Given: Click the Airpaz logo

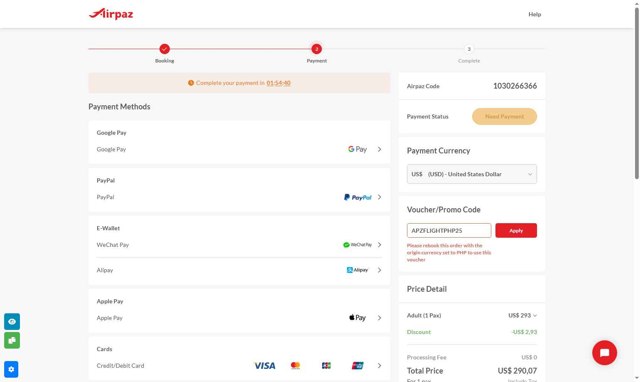Looking at the screenshot, I should pyautogui.click(x=111, y=14).
